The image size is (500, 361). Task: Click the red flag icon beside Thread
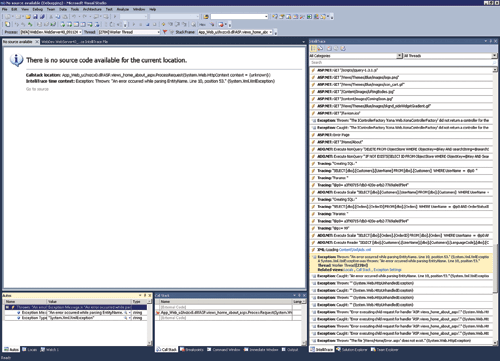click(165, 32)
